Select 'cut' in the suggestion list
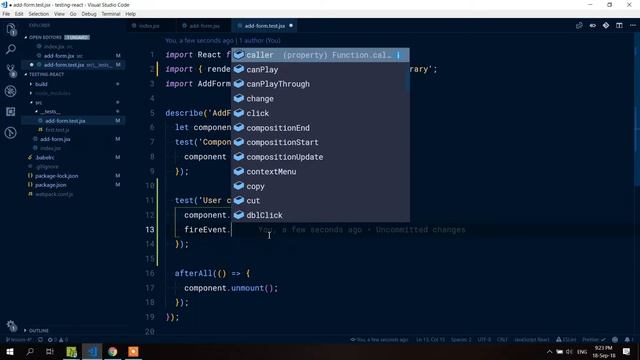 pos(320,200)
